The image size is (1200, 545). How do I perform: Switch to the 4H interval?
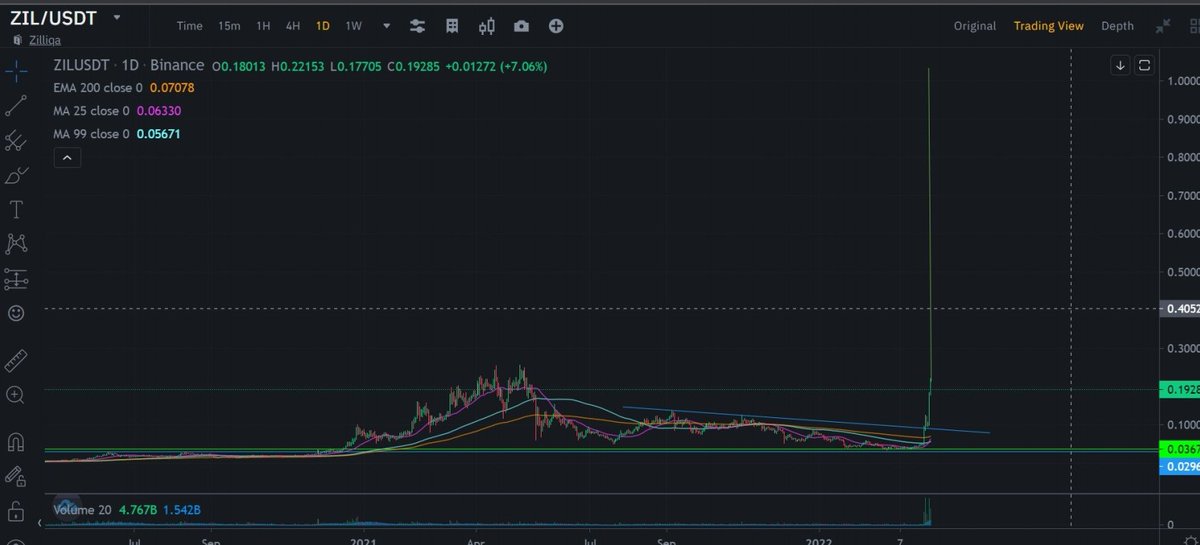[x=293, y=26]
